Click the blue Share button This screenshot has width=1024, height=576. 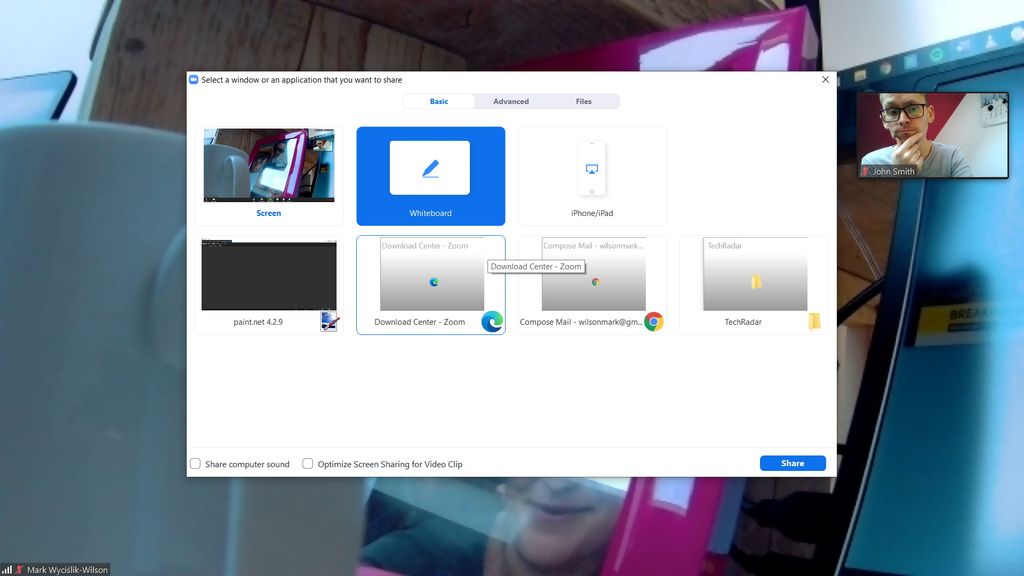792,462
